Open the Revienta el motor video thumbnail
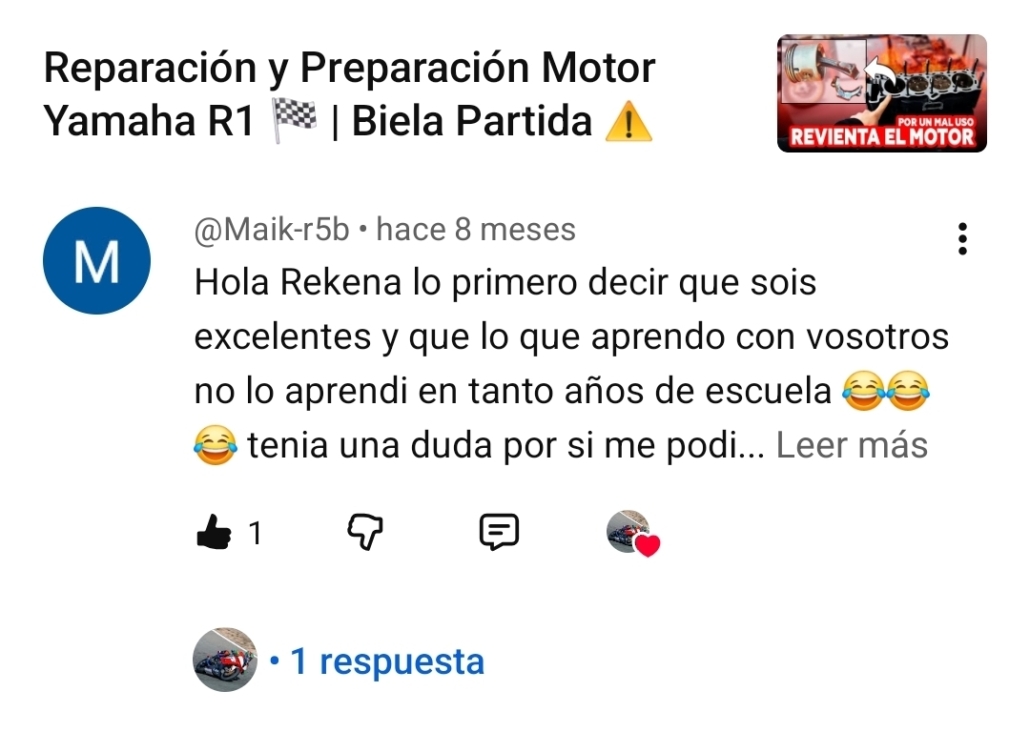This screenshot has width=1030, height=732. pos(882,93)
